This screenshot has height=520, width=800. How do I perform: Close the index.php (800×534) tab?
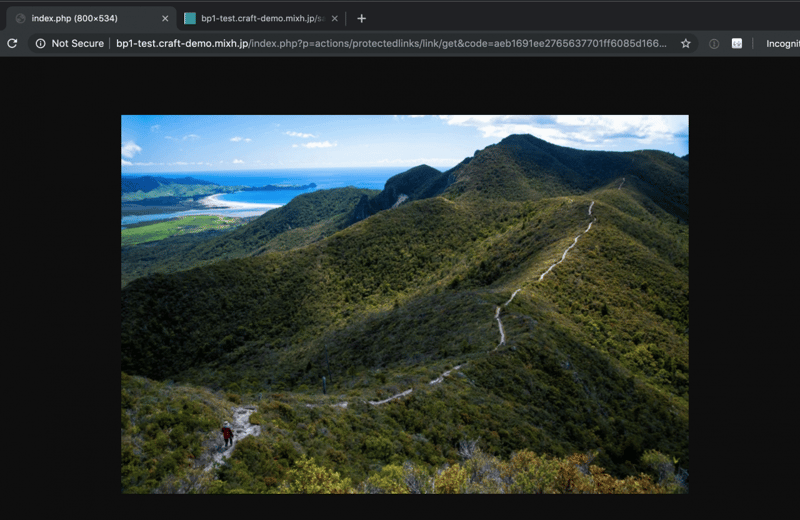[165, 18]
